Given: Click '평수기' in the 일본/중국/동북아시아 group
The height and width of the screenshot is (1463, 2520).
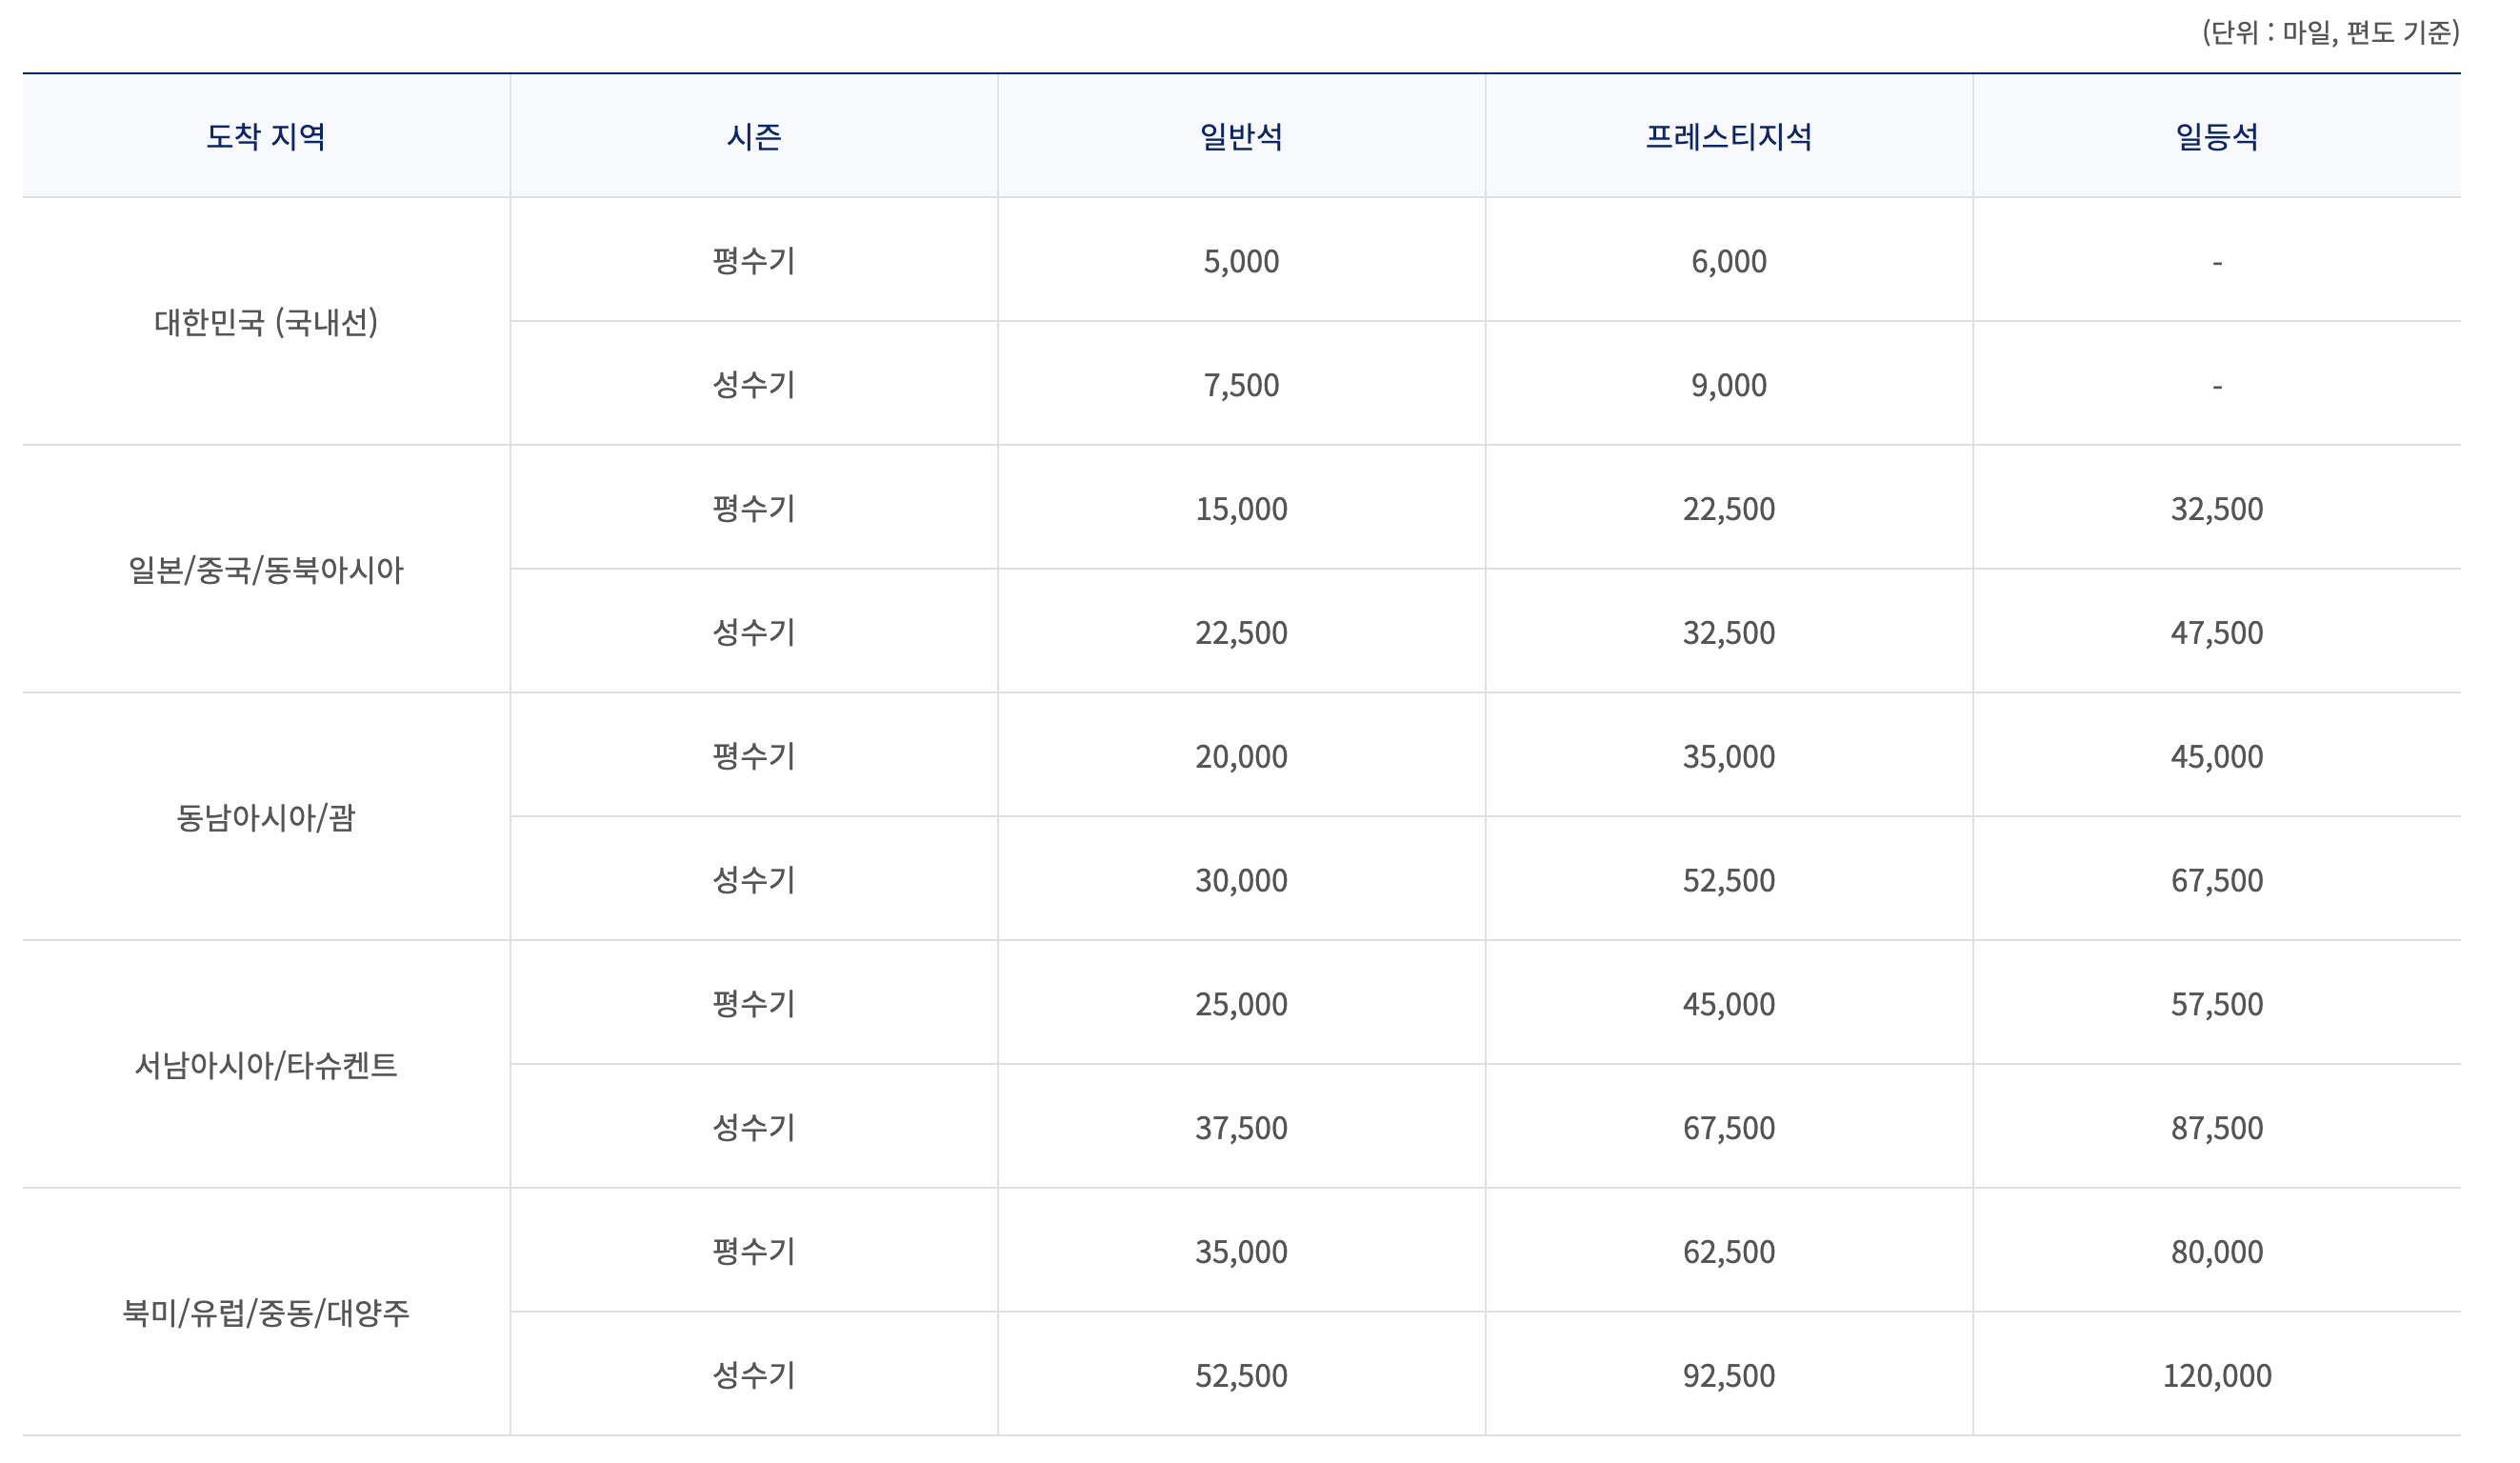Looking at the screenshot, I should [x=756, y=509].
